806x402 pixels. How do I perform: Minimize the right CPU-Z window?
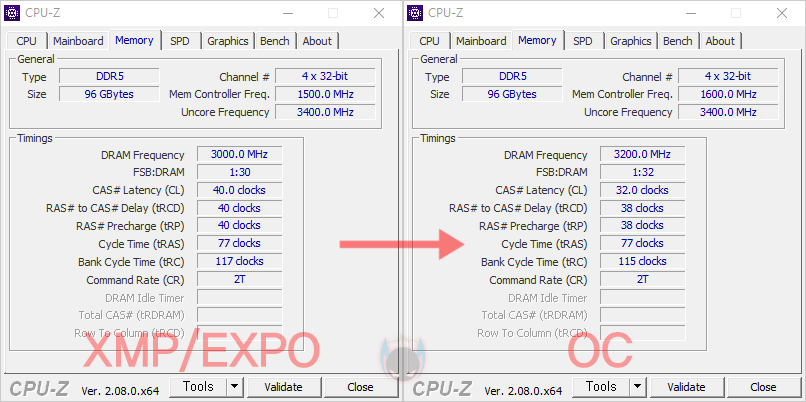click(x=689, y=13)
